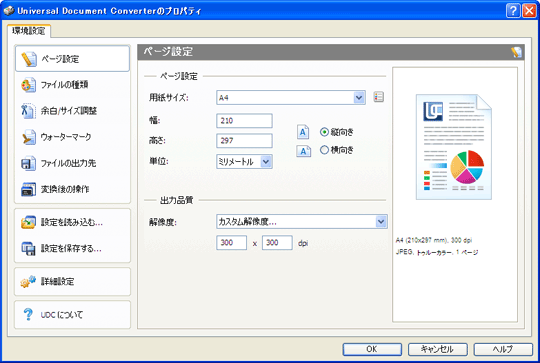This screenshot has width=540, height=363.
Task: Click the portrait page icon
Action: point(303,132)
